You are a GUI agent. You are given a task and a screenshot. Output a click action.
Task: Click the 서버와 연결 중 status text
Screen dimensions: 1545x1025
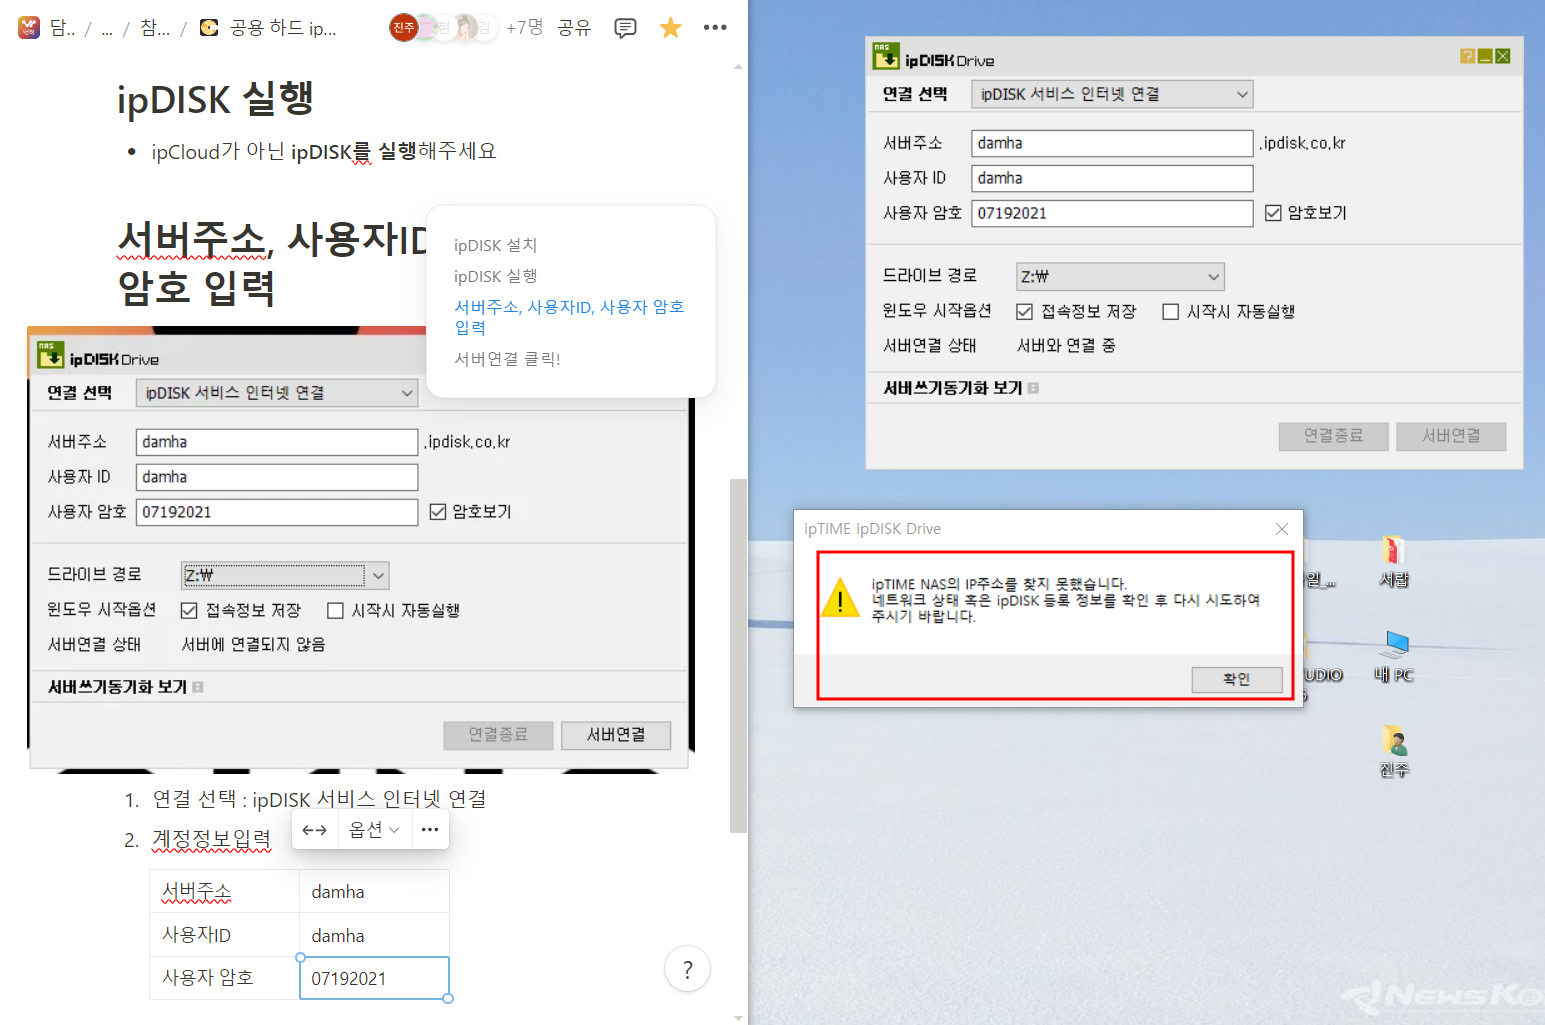(1066, 346)
